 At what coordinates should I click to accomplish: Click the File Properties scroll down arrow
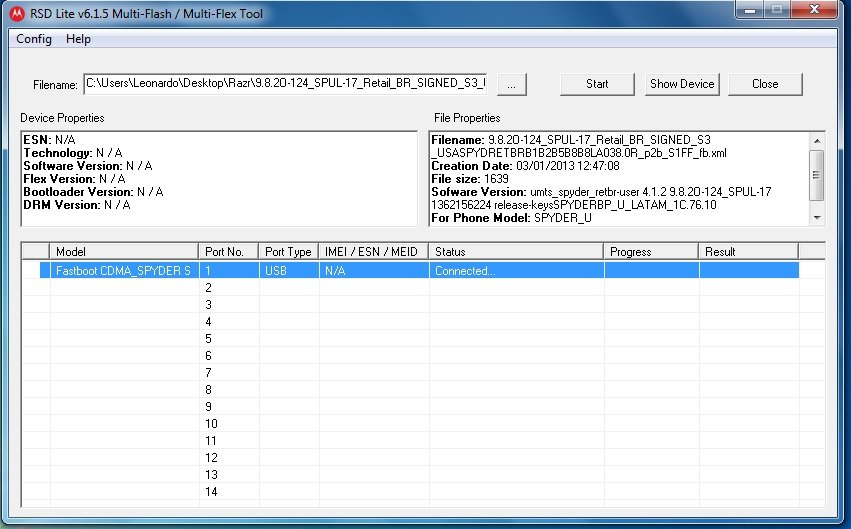[x=817, y=218]
